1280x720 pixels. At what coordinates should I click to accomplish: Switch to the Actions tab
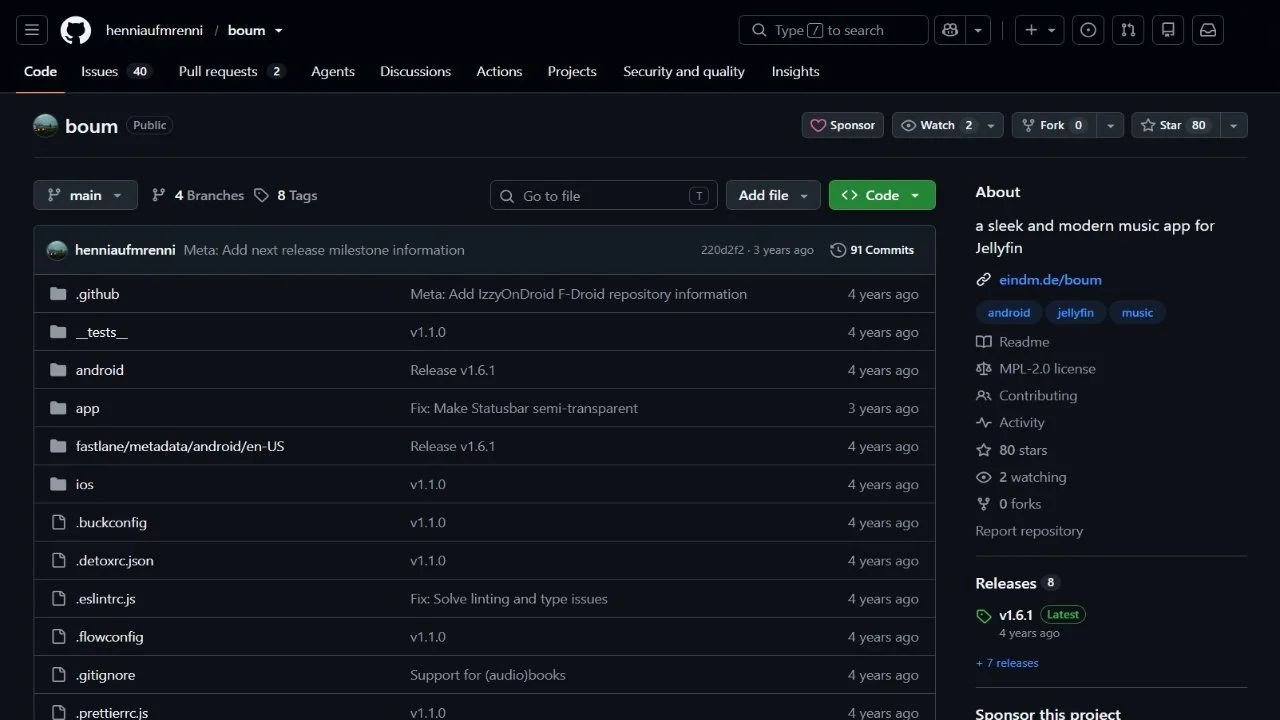(x=499, y=71)
